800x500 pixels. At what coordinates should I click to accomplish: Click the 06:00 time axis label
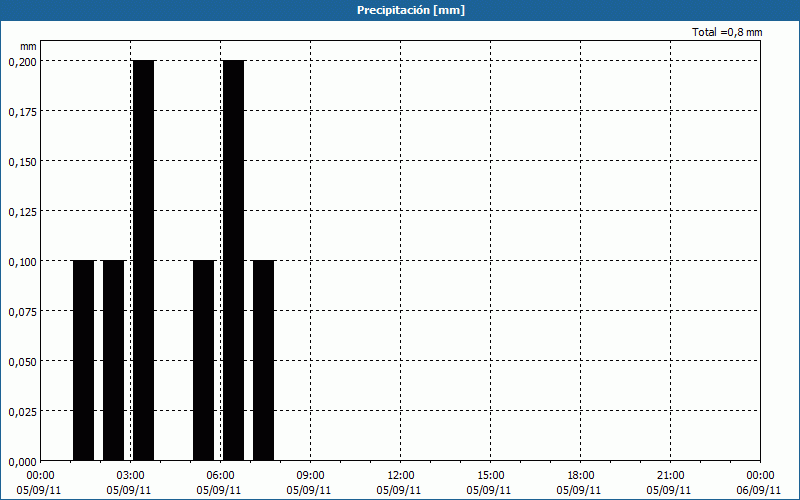pyautogui.click(x=220, y=476)
